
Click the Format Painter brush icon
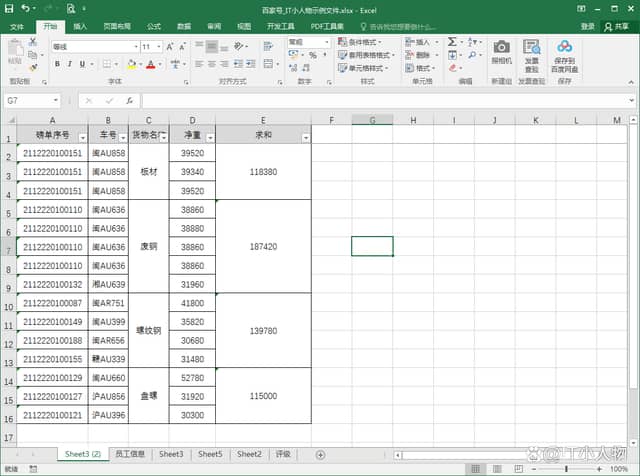(33, 68)
